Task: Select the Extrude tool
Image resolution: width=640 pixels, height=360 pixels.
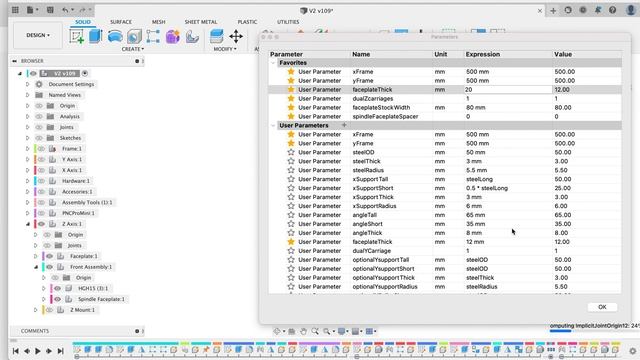Action: point(96,36)
